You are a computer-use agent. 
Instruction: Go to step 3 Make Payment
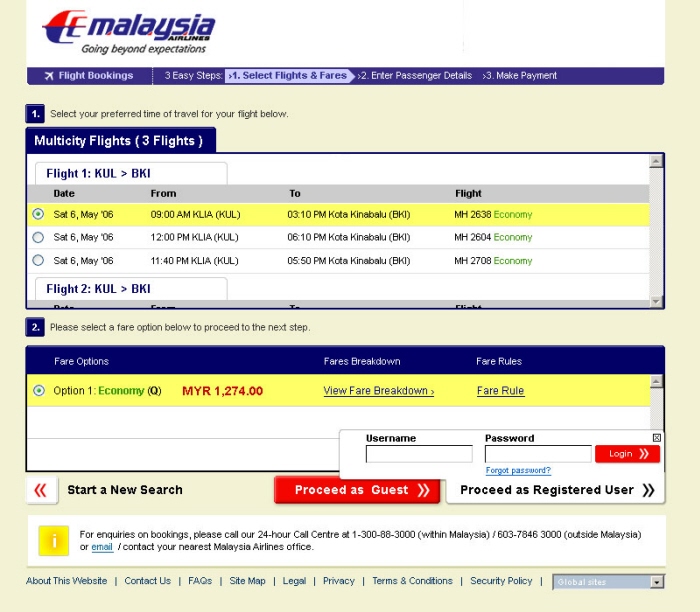pos(520,76)
